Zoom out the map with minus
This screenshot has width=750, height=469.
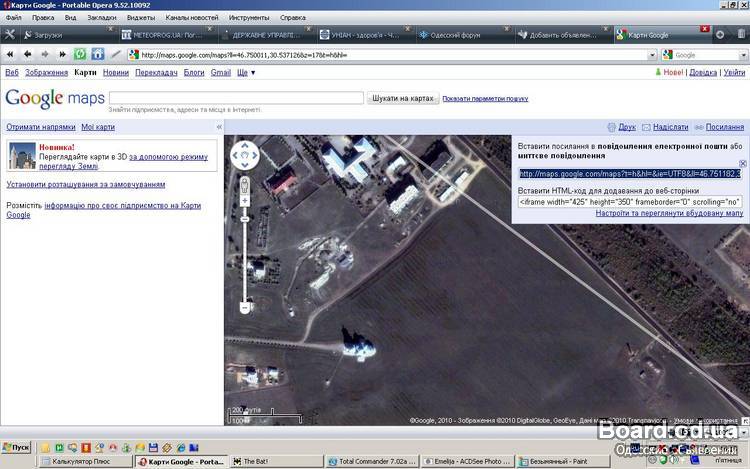[244, 308]
